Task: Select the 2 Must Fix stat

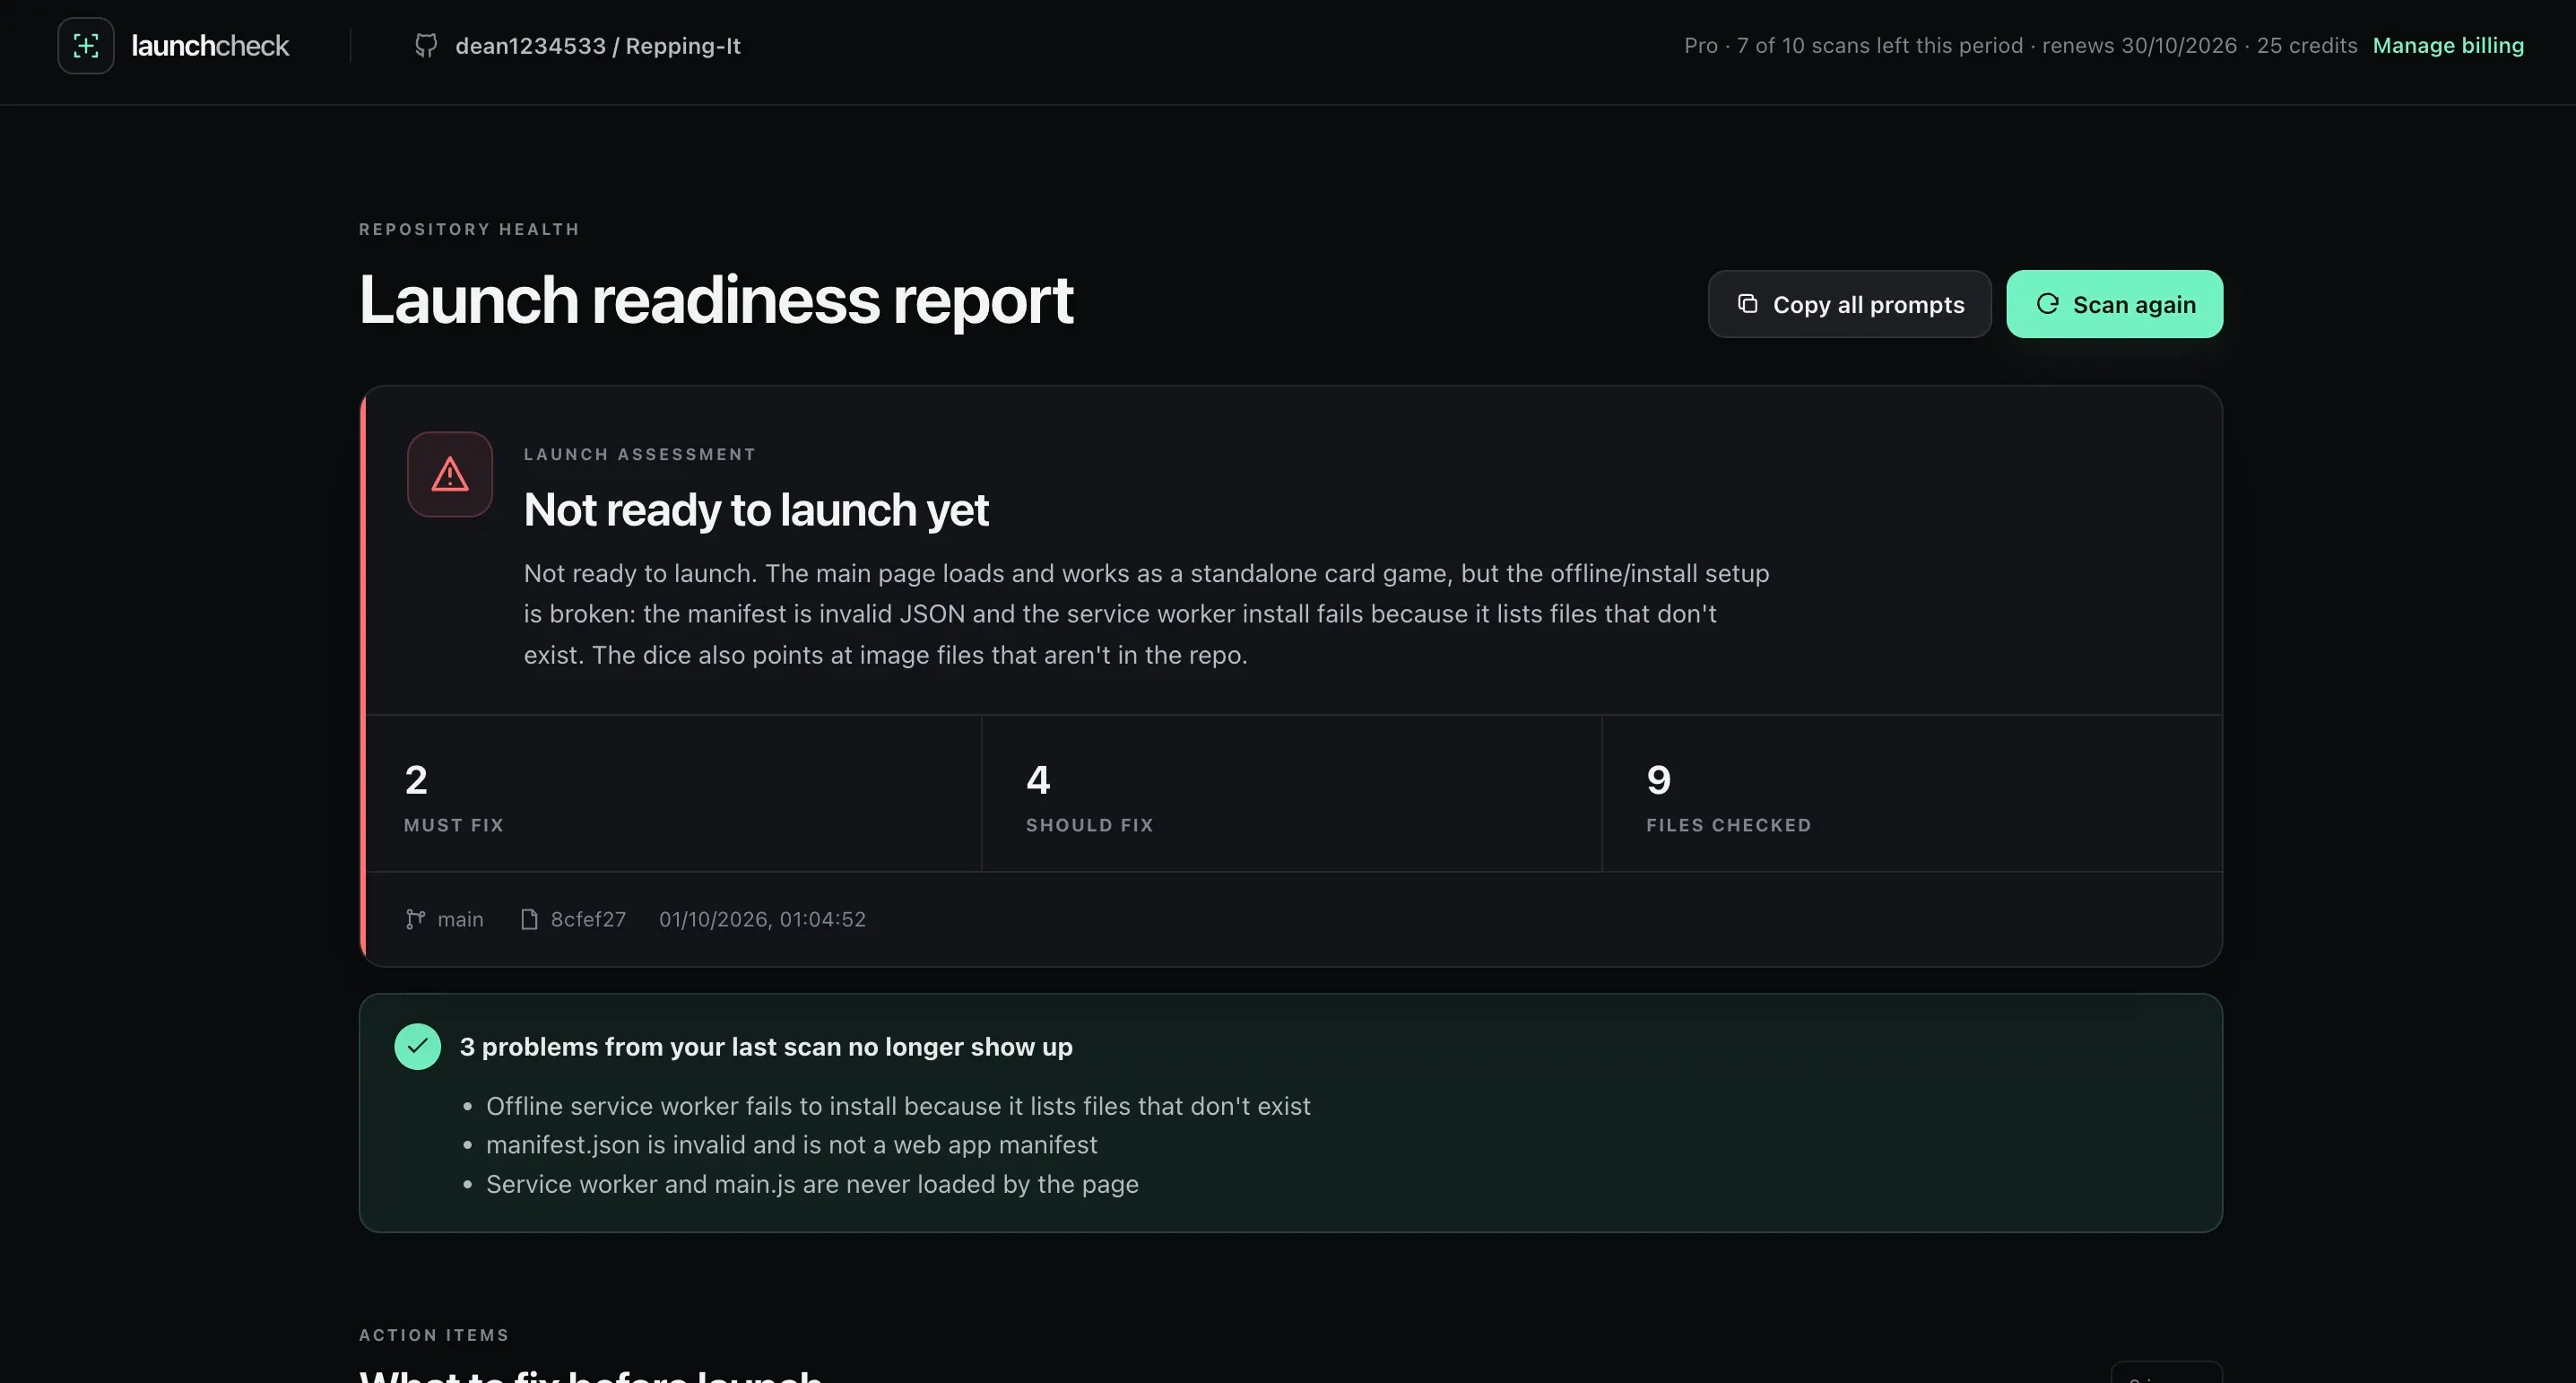Action: (674, 794)
